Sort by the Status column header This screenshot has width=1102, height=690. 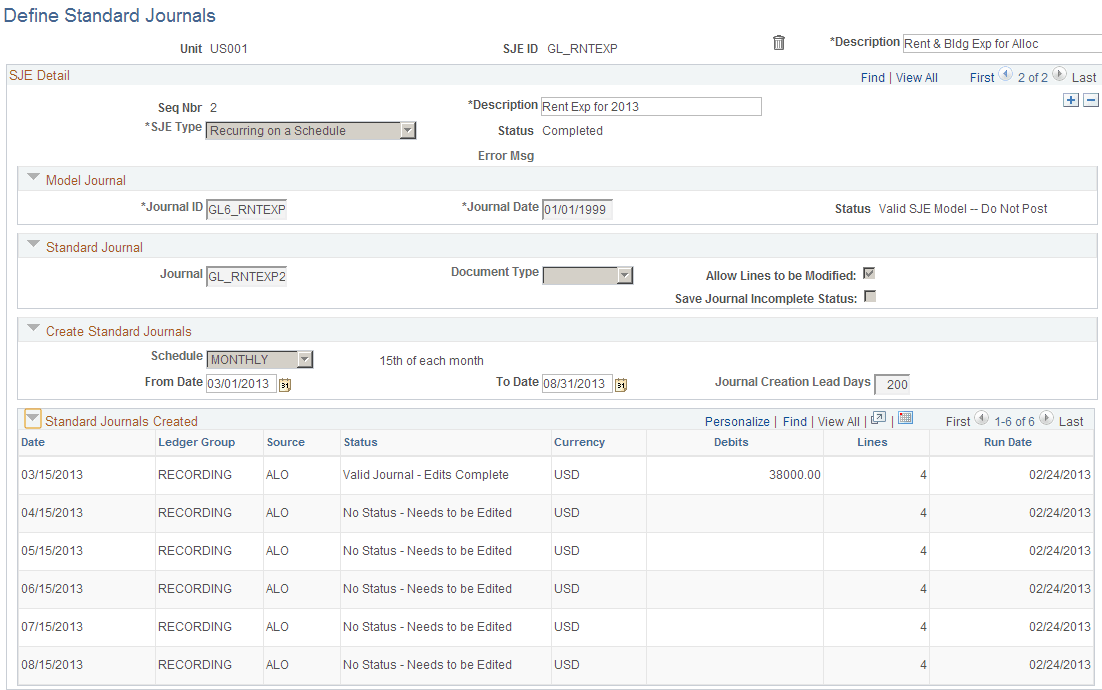coord(361,442)
